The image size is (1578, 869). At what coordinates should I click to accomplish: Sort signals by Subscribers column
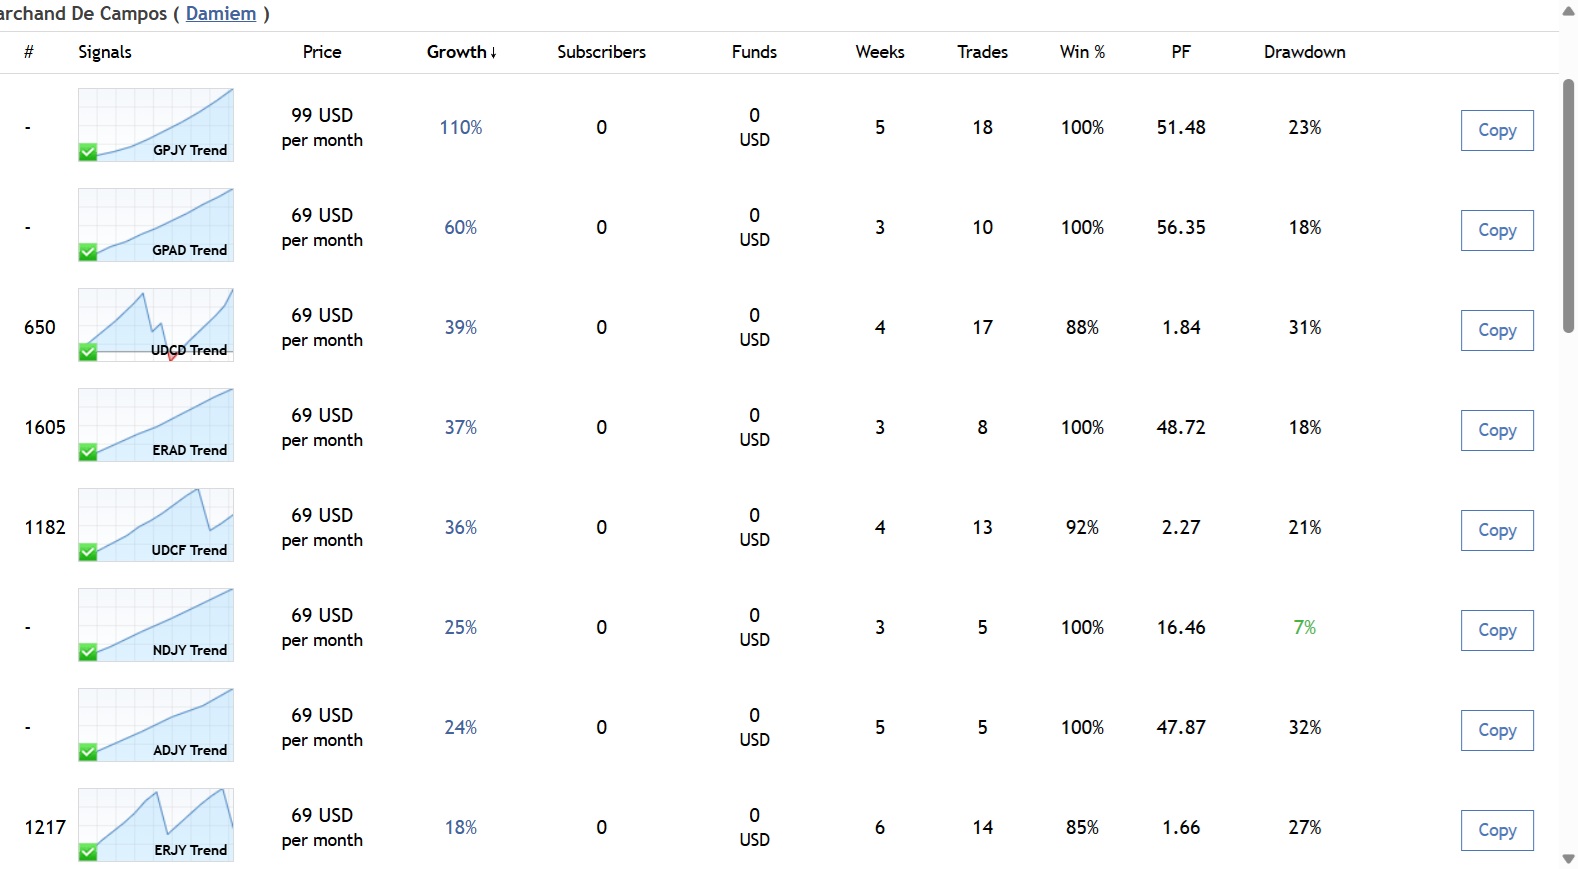[601, 52]
